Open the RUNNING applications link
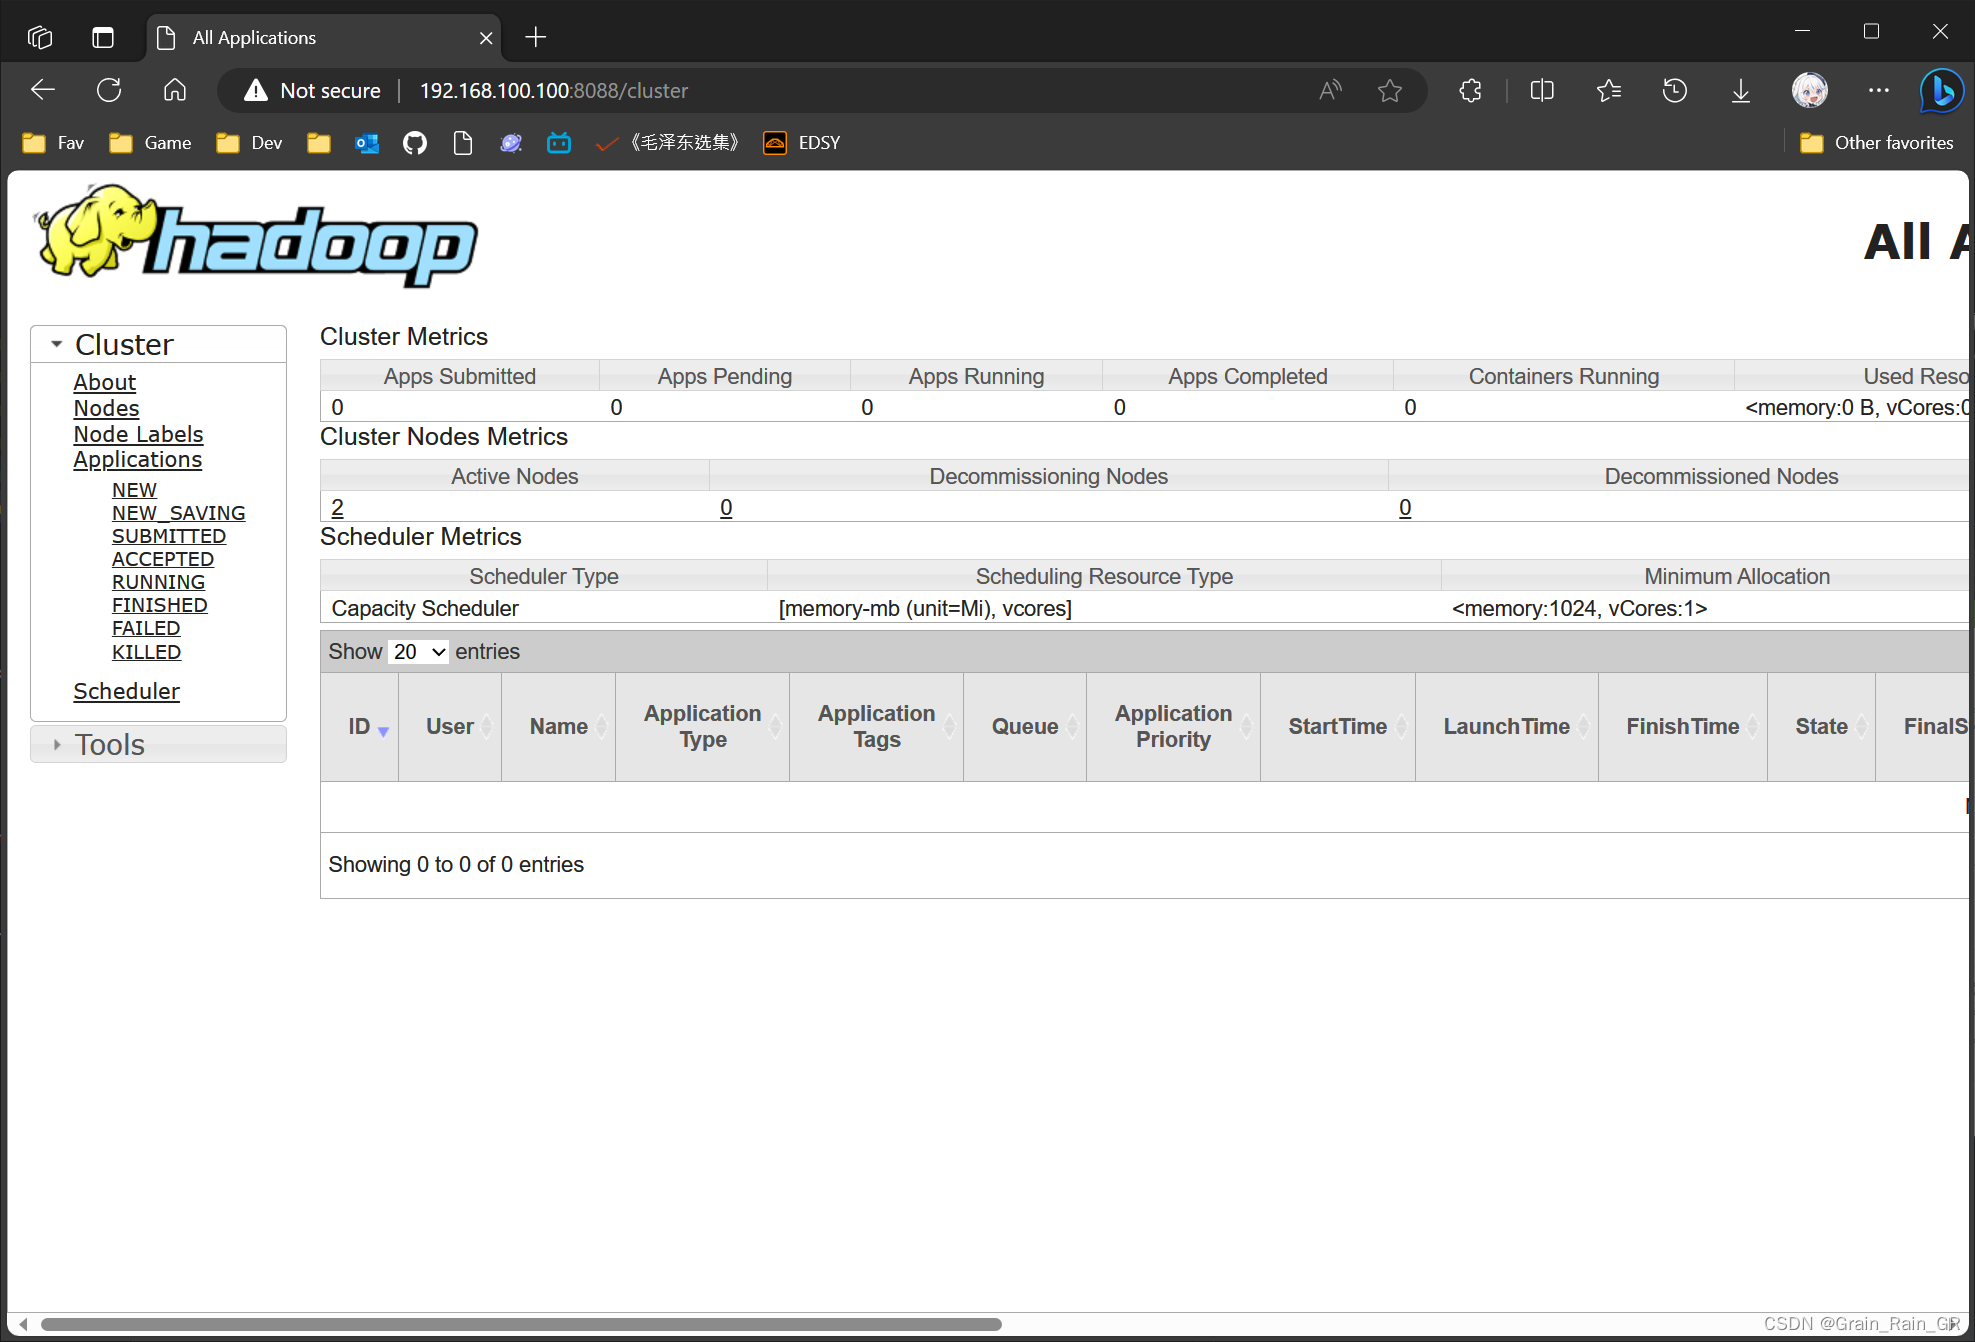Image resolution: width=1975 pixels, height=1342 pixels. (158, 582)
